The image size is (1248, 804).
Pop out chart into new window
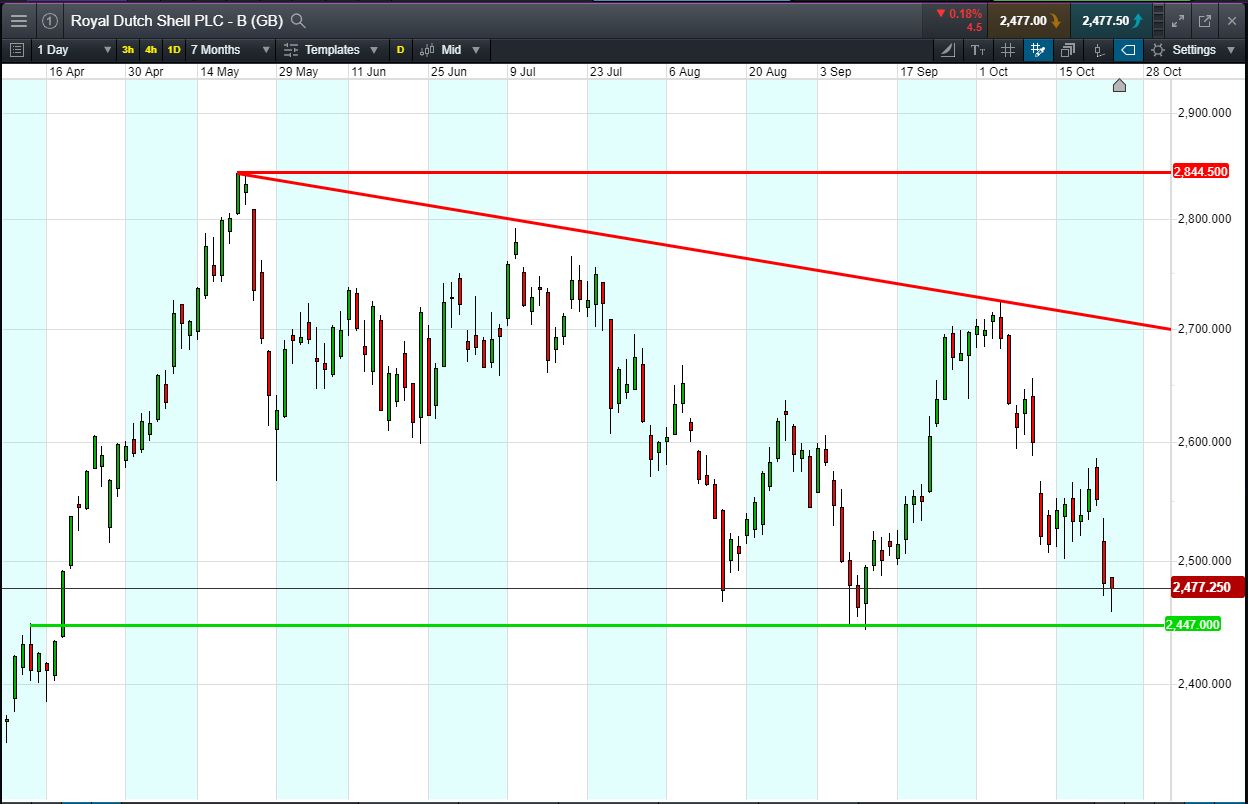tap(1204, 20)
